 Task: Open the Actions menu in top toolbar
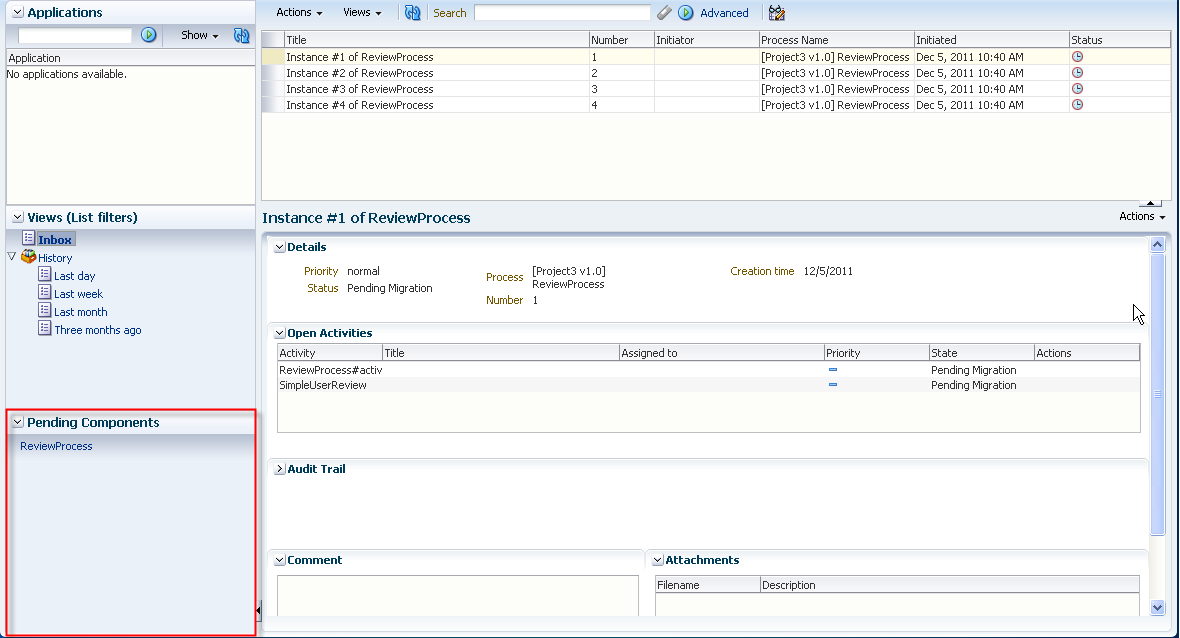(x=299, y=12)
